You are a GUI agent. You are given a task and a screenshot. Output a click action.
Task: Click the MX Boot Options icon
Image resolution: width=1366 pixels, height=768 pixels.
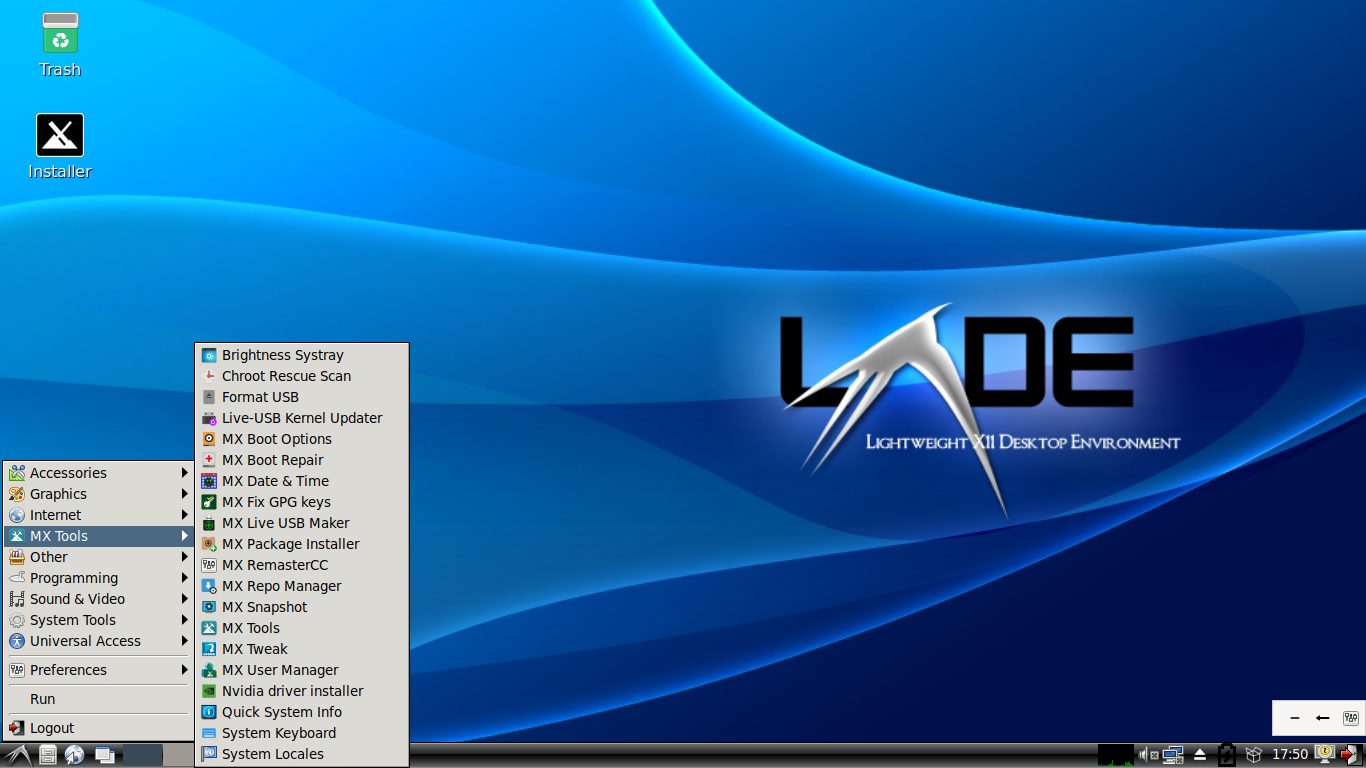coord(209,439)
